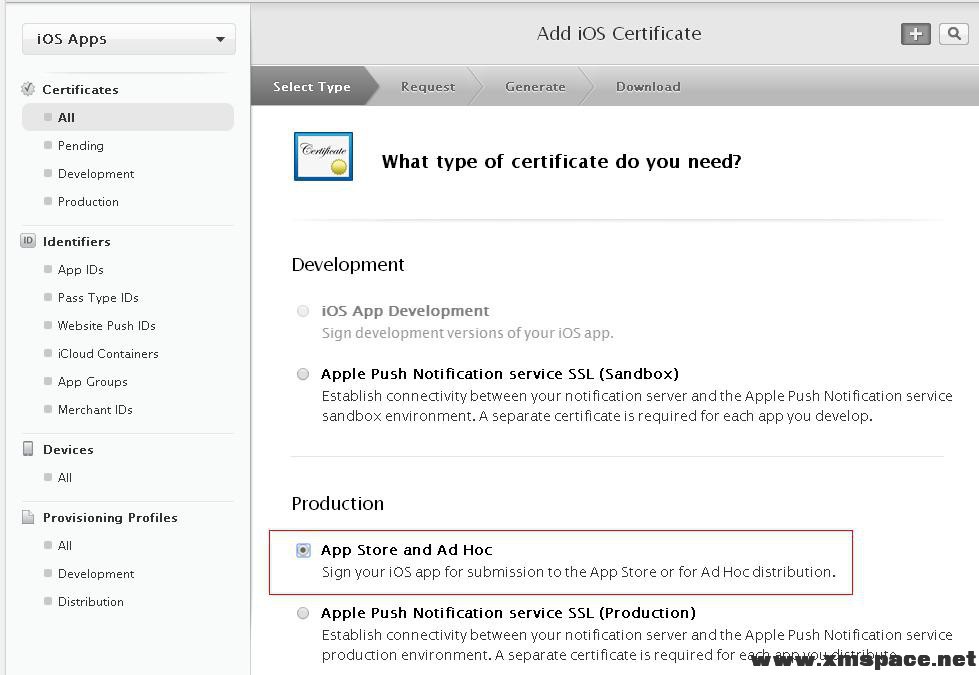Go to the Generate step
Viewport: 979px width, 675px height.
tap(536, 87)
